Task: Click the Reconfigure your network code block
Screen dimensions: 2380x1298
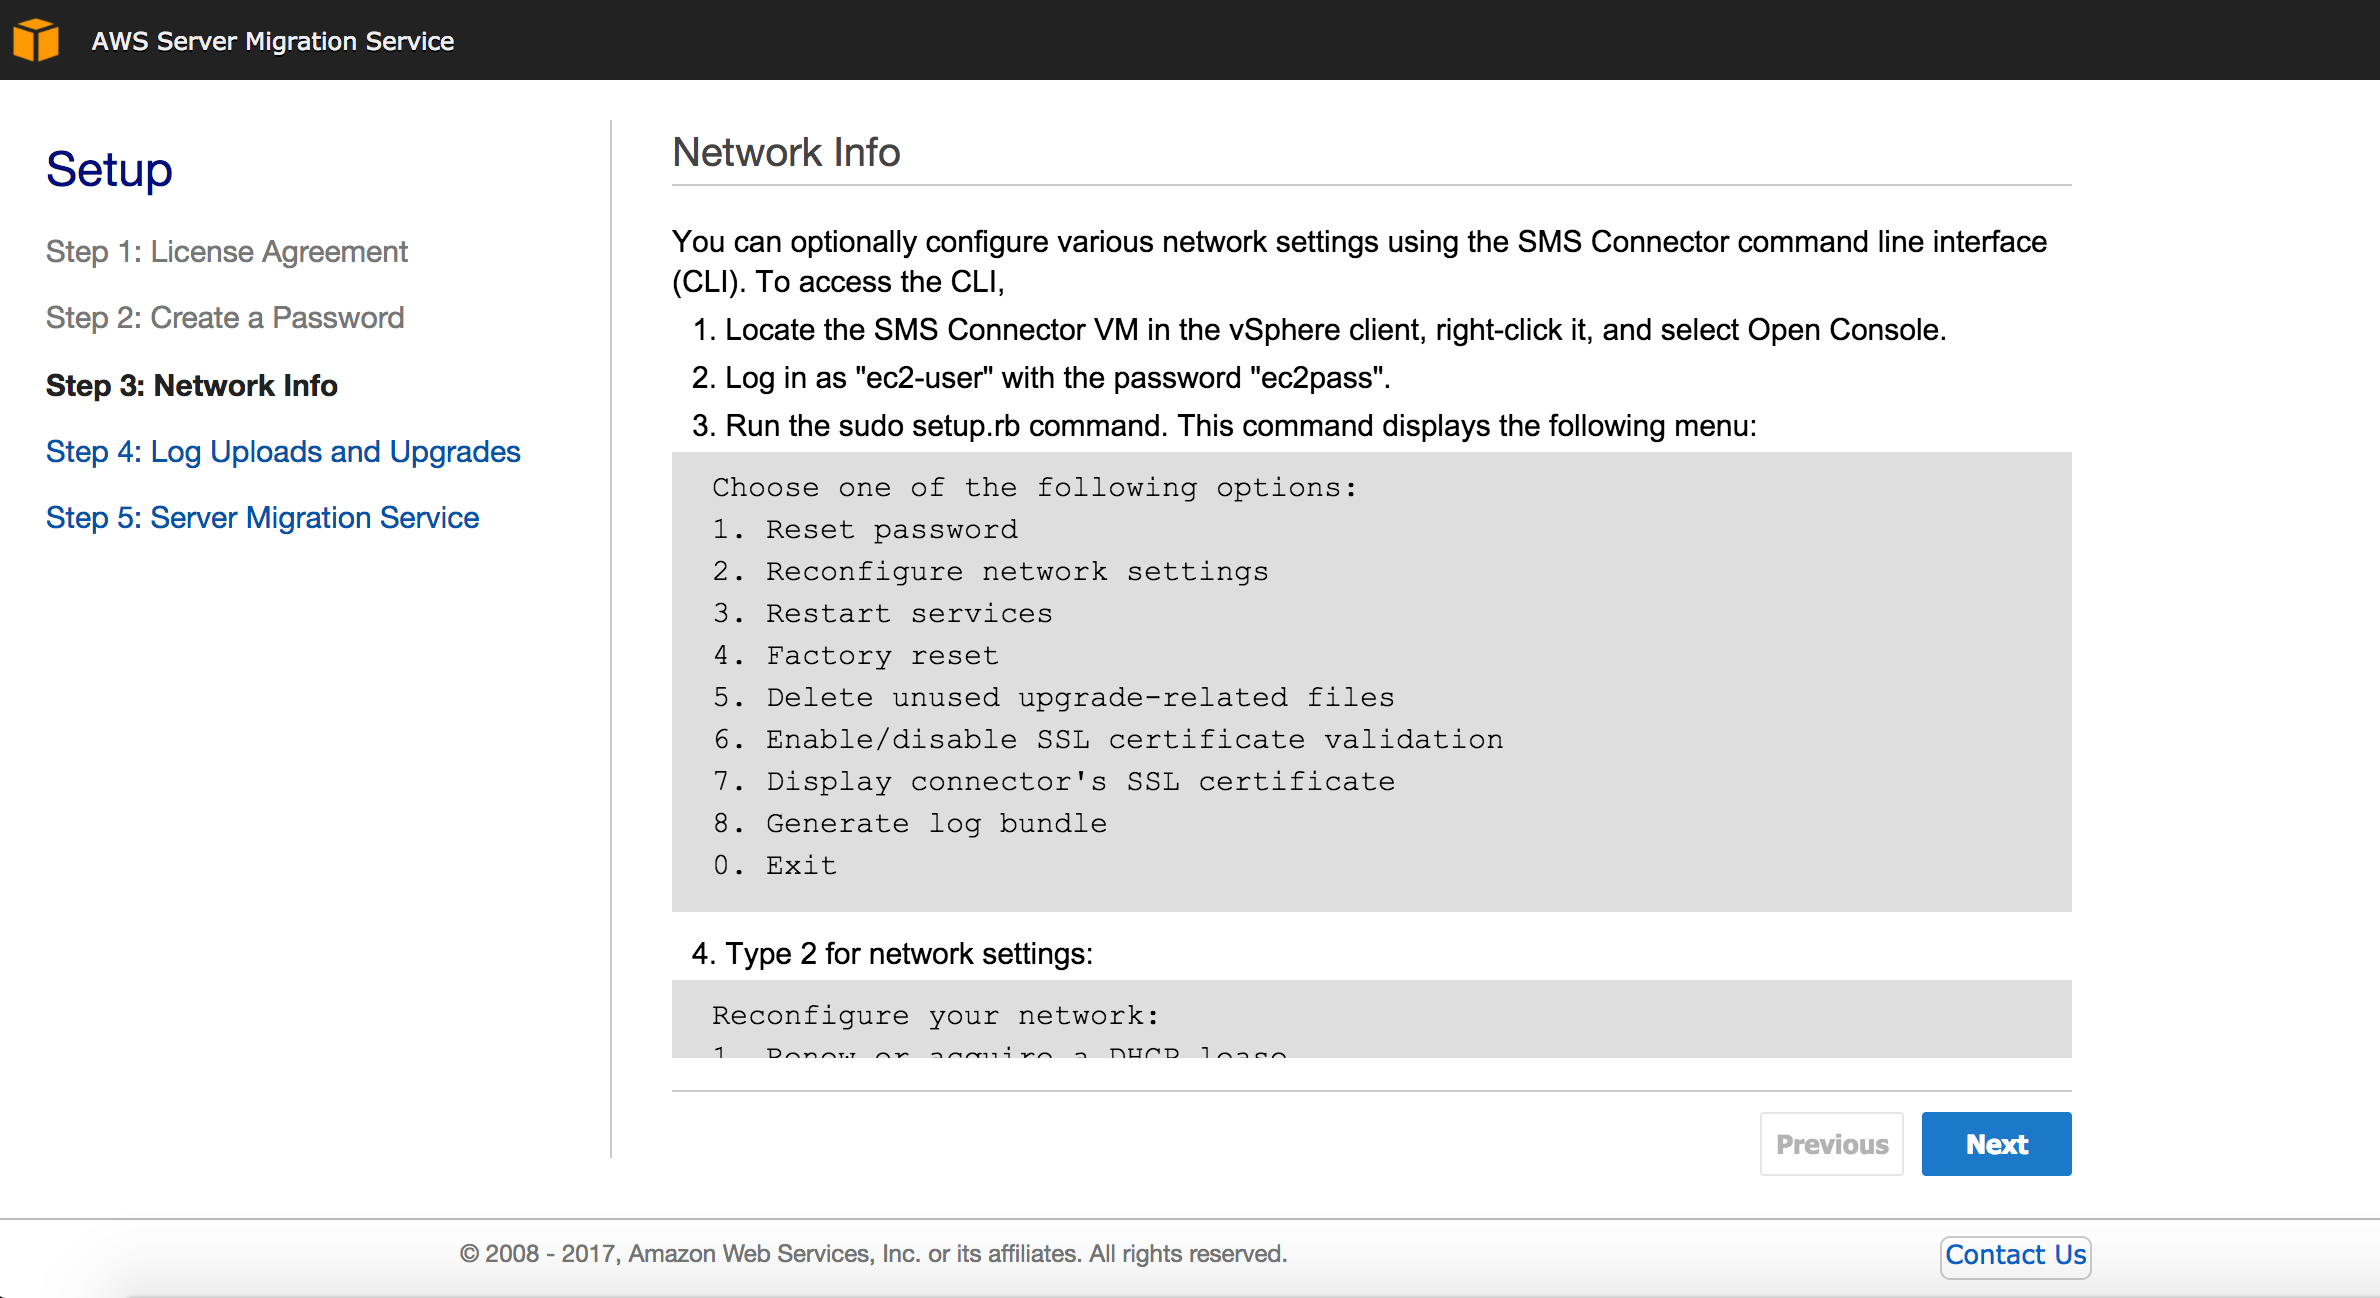Action: 1371,1018
